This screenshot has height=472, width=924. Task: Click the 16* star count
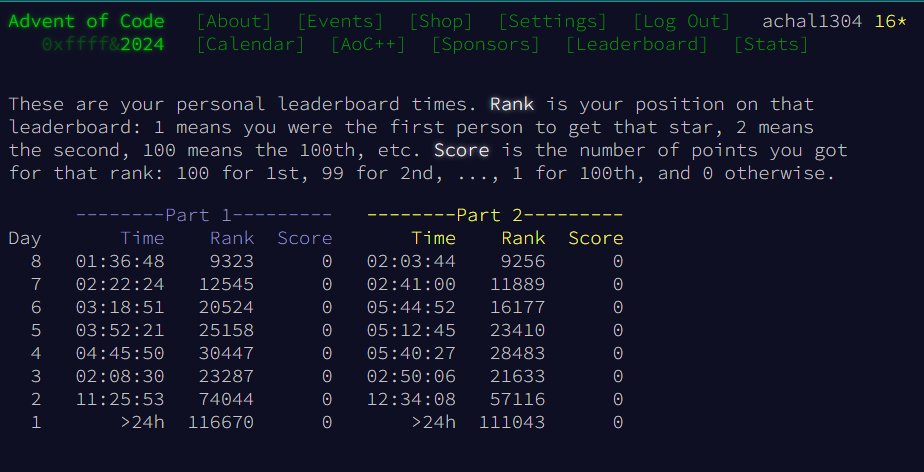point(890,22)
